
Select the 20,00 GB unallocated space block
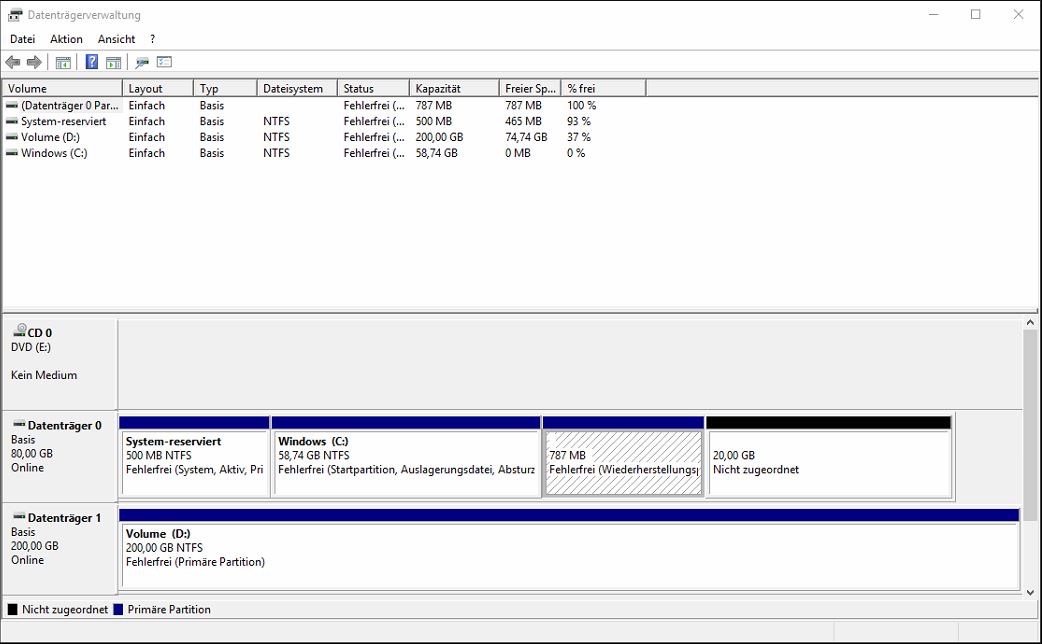(x=828, y=463)
